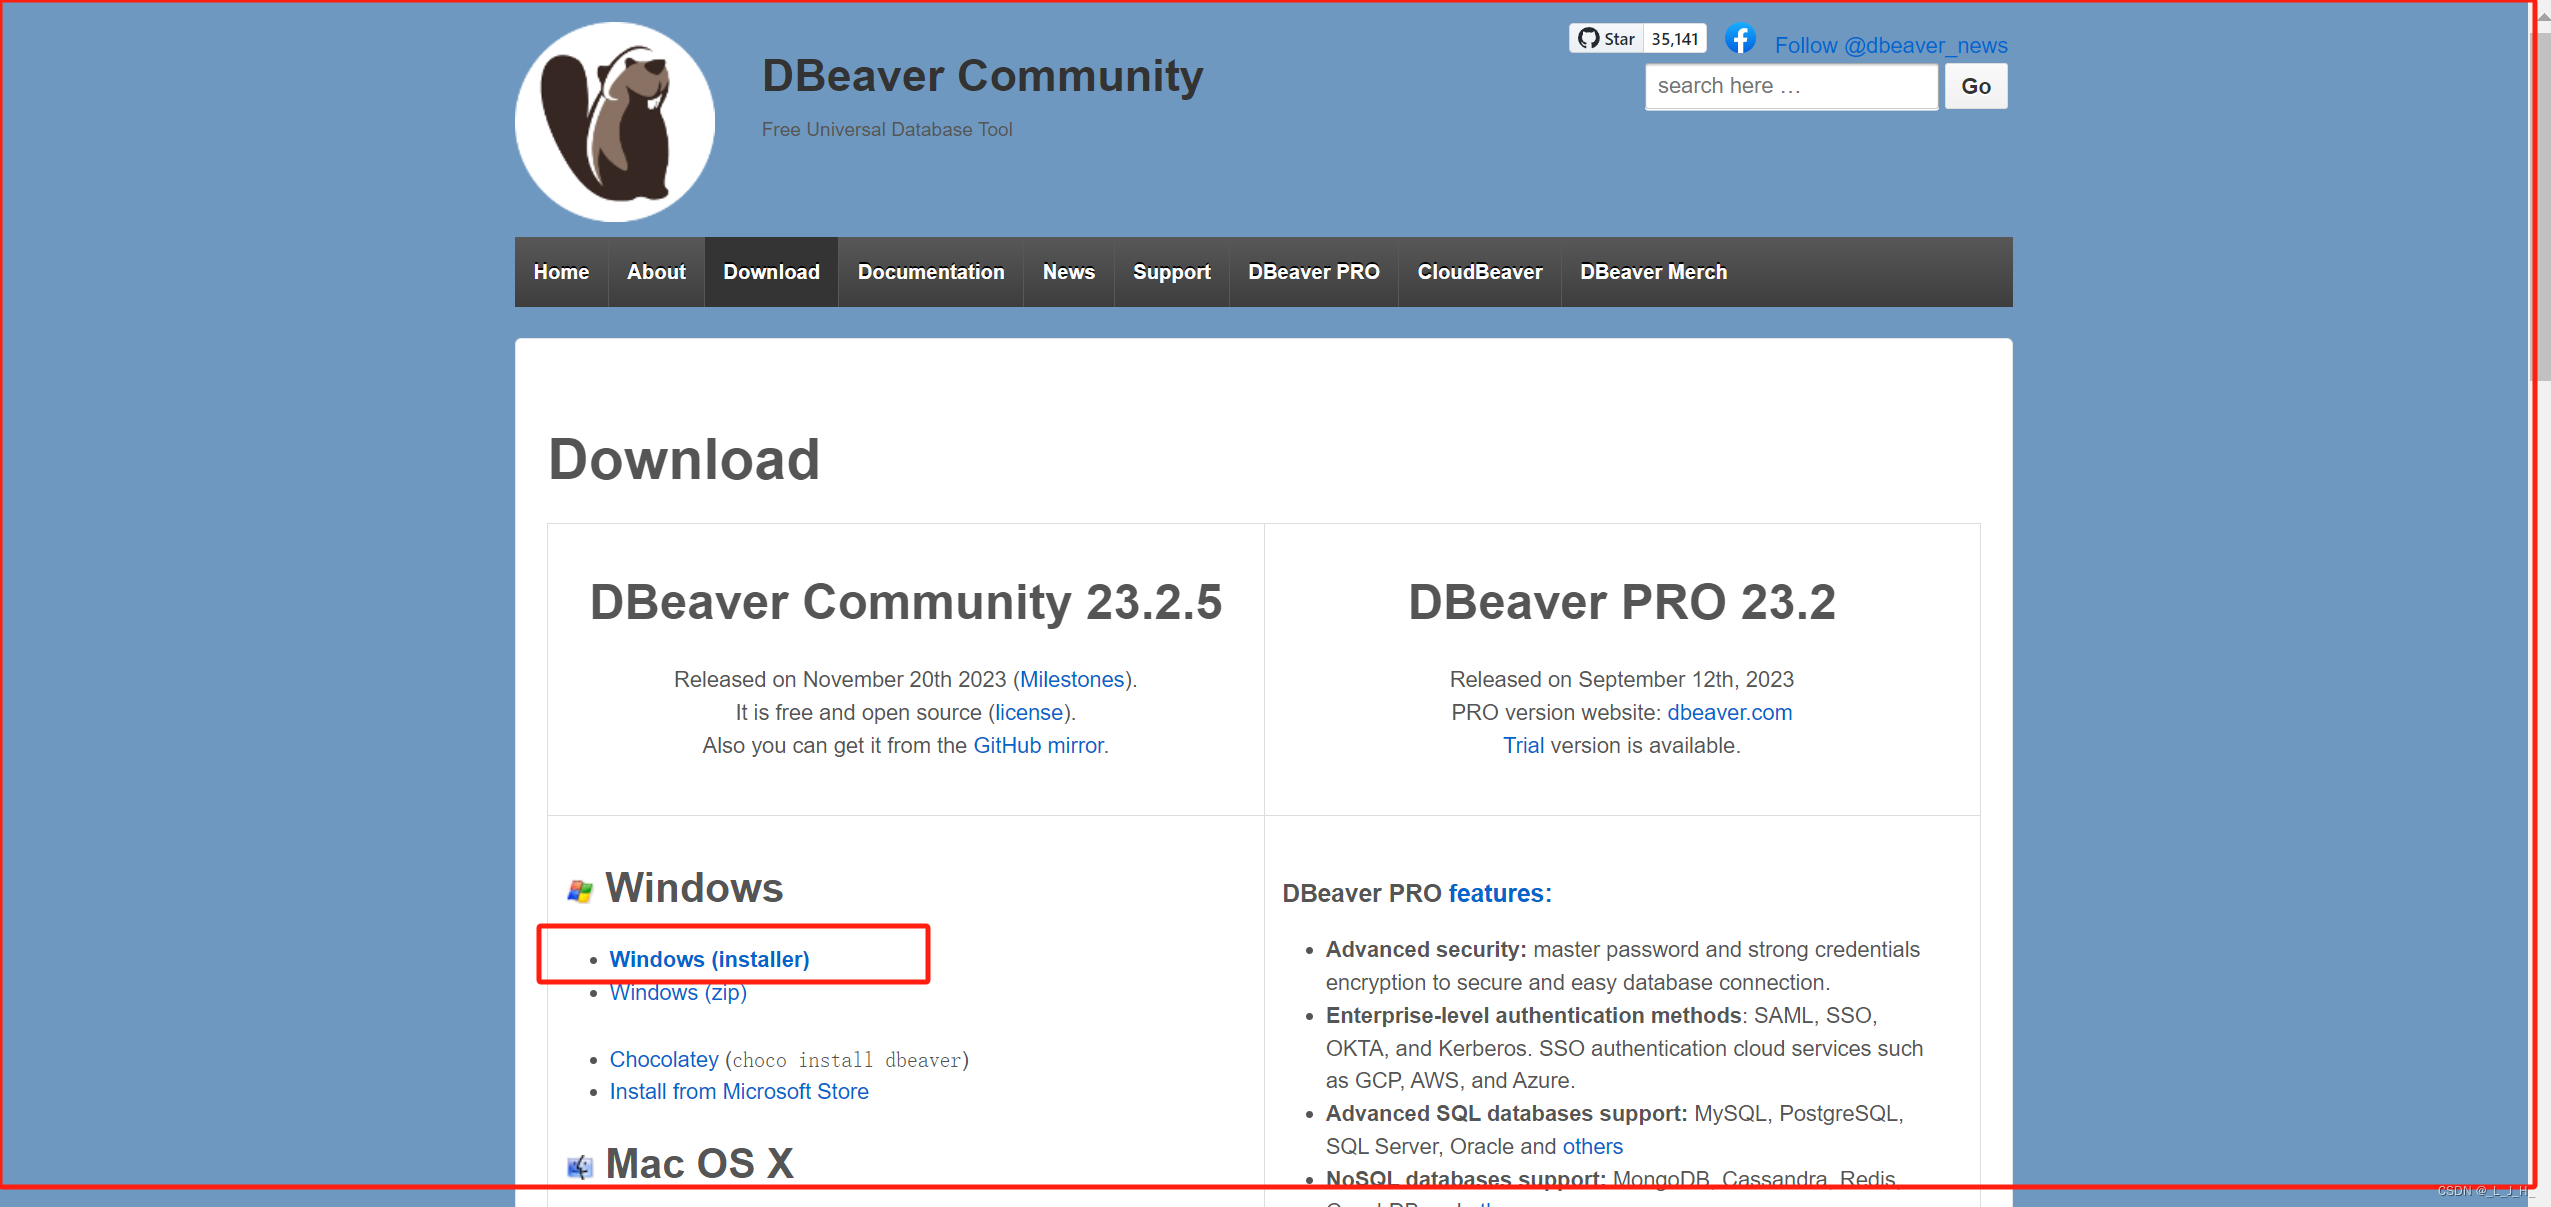Click the Windows (zip) link
2551x1207 pixels.
pos(678,992)
